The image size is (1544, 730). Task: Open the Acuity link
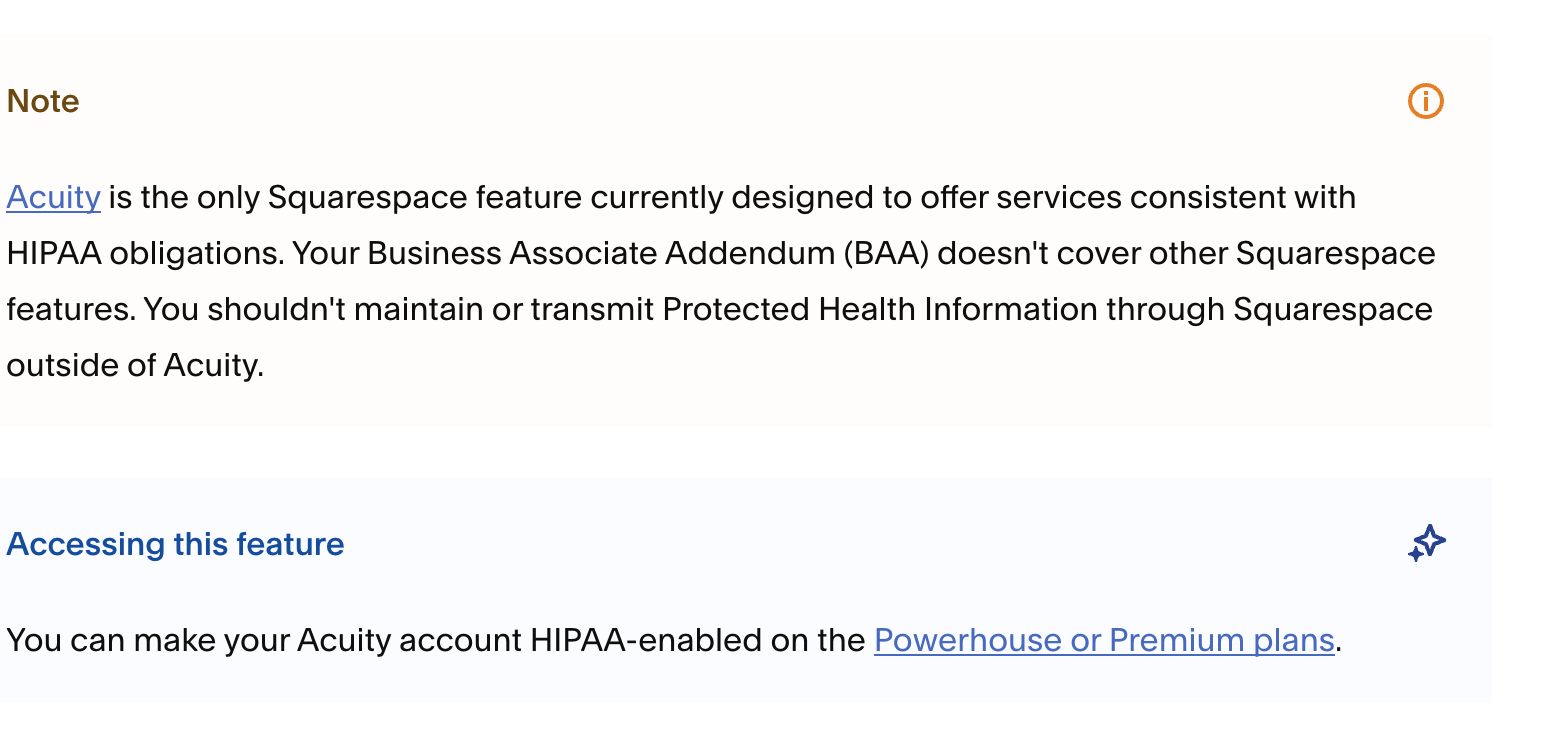pyautogui.click(x=53, y=197)
